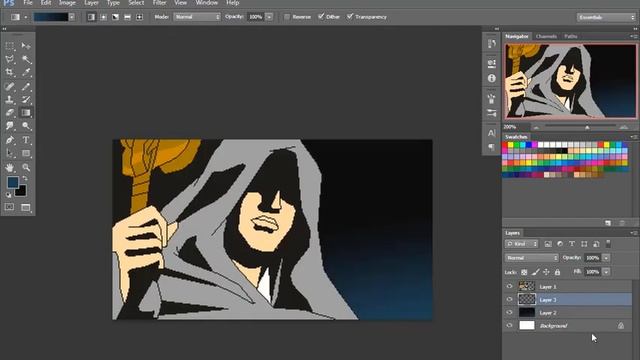Click the options bar gradient preview
Viewport: 640px width, 360px height.
point(51,17)
